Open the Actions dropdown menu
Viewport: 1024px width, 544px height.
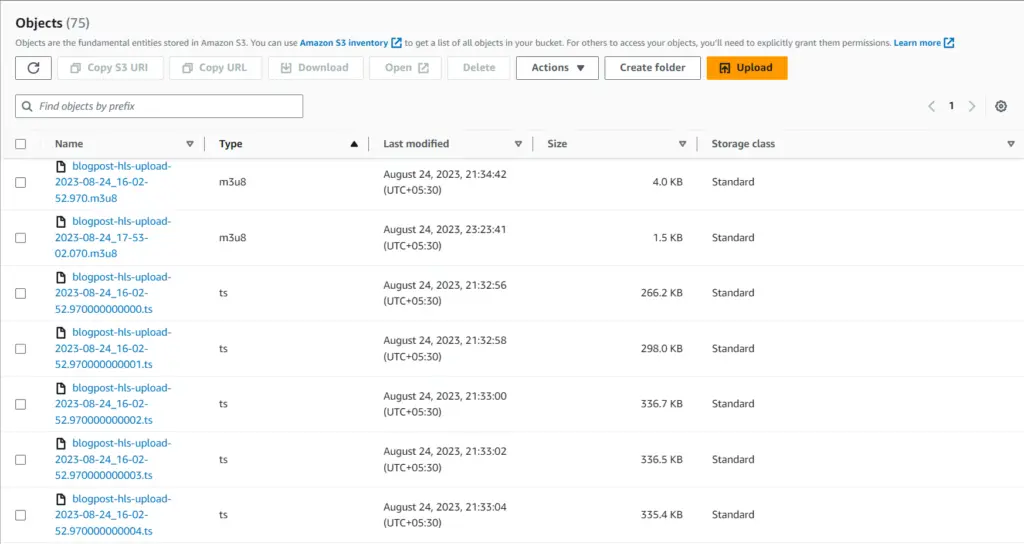(557, 68)
